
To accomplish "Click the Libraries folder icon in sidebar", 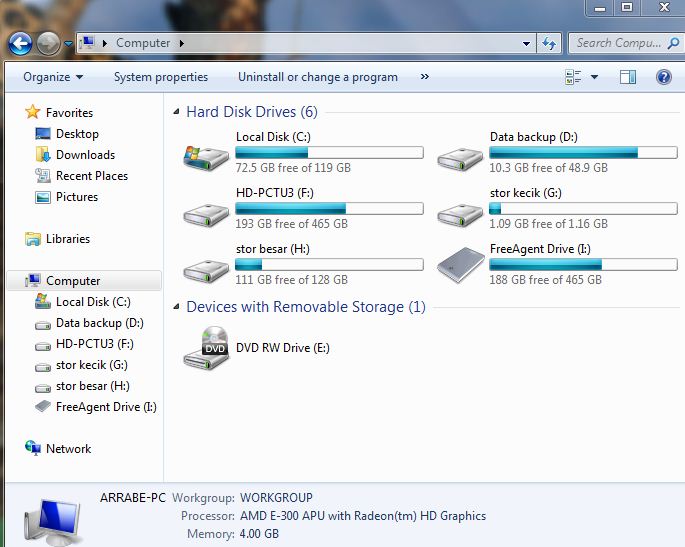I will [33, 239].
